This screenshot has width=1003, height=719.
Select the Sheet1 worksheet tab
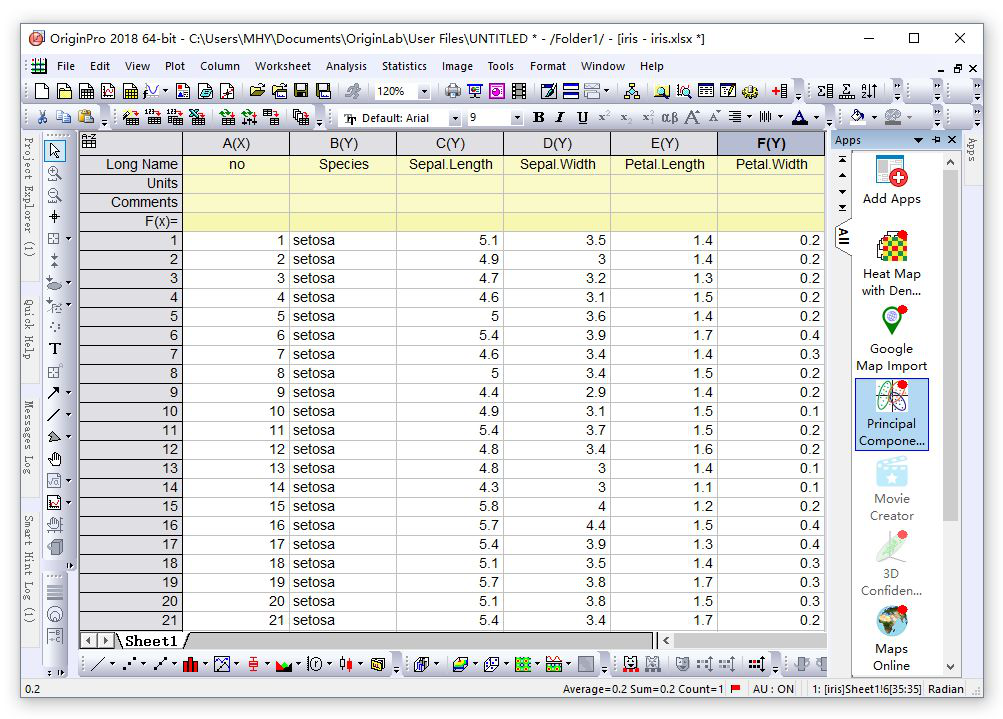click(x=151, y=640)
